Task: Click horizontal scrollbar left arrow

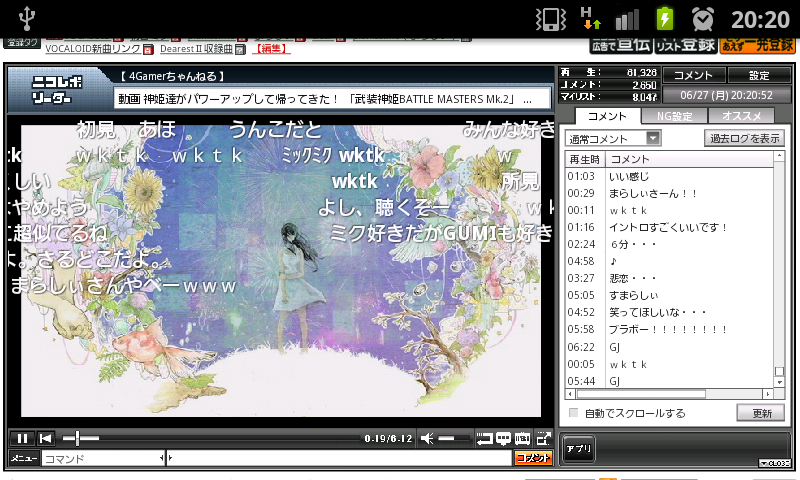Action: 571,394
